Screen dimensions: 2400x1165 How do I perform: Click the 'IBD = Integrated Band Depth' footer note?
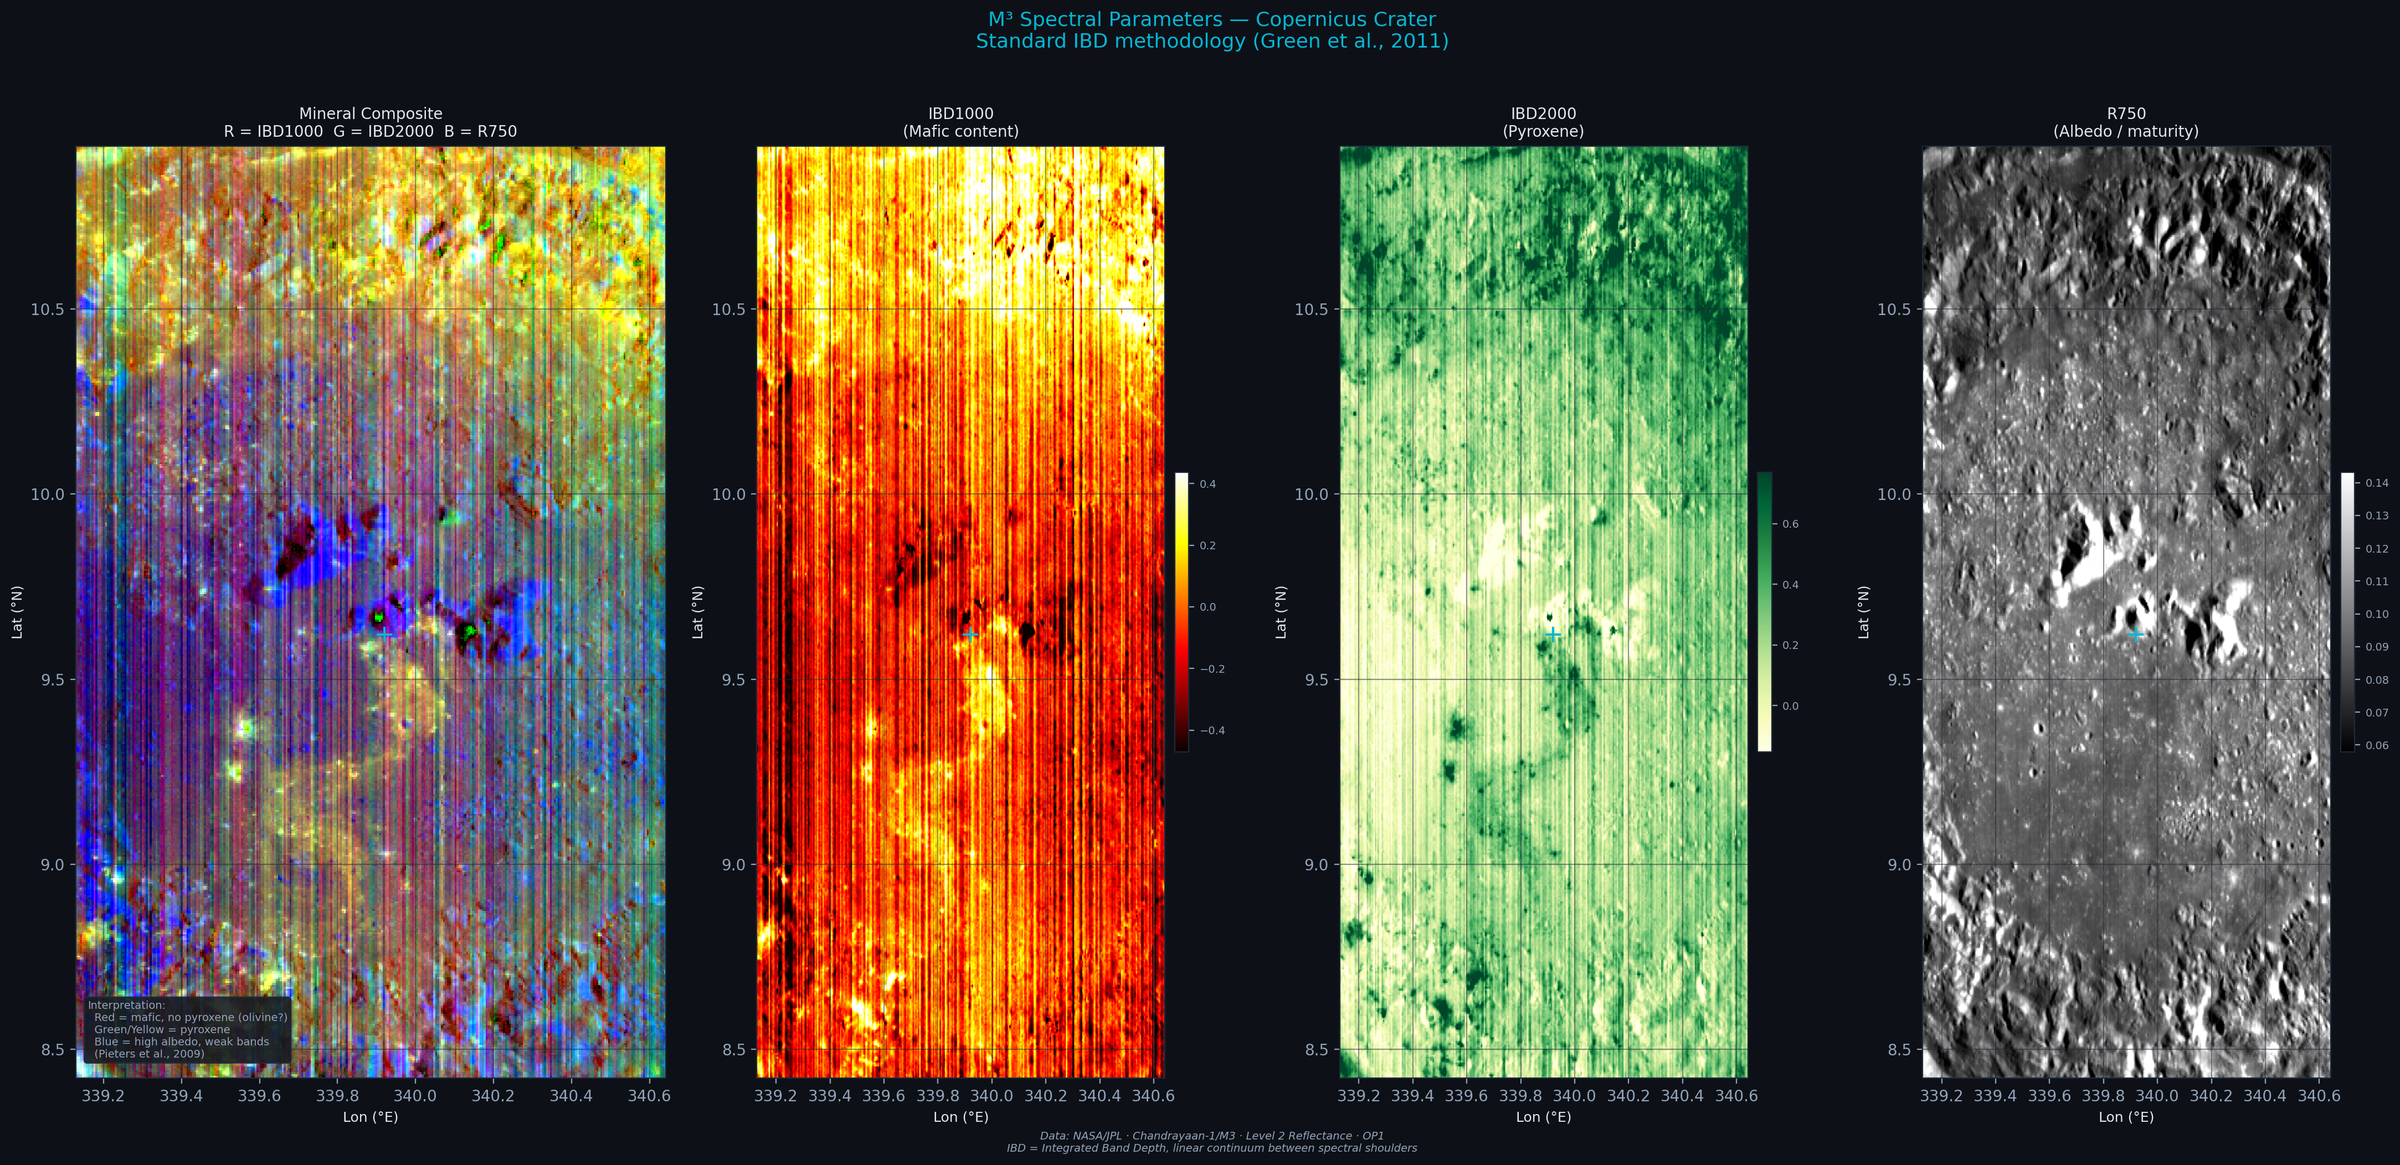click(x=1212, y=1148)
